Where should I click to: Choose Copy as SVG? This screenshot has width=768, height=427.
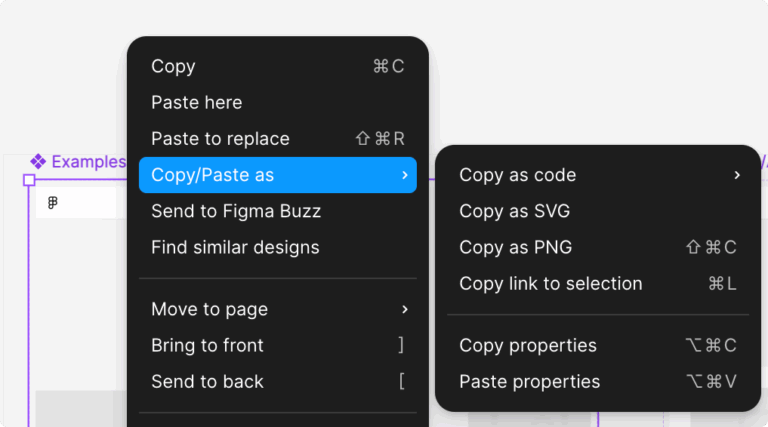[515, 211]
